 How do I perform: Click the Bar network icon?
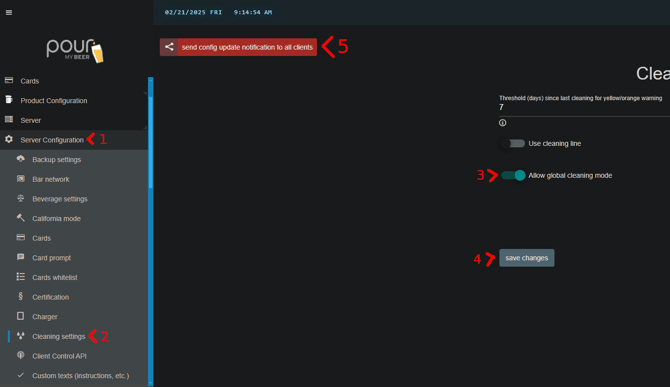point(21,179)
